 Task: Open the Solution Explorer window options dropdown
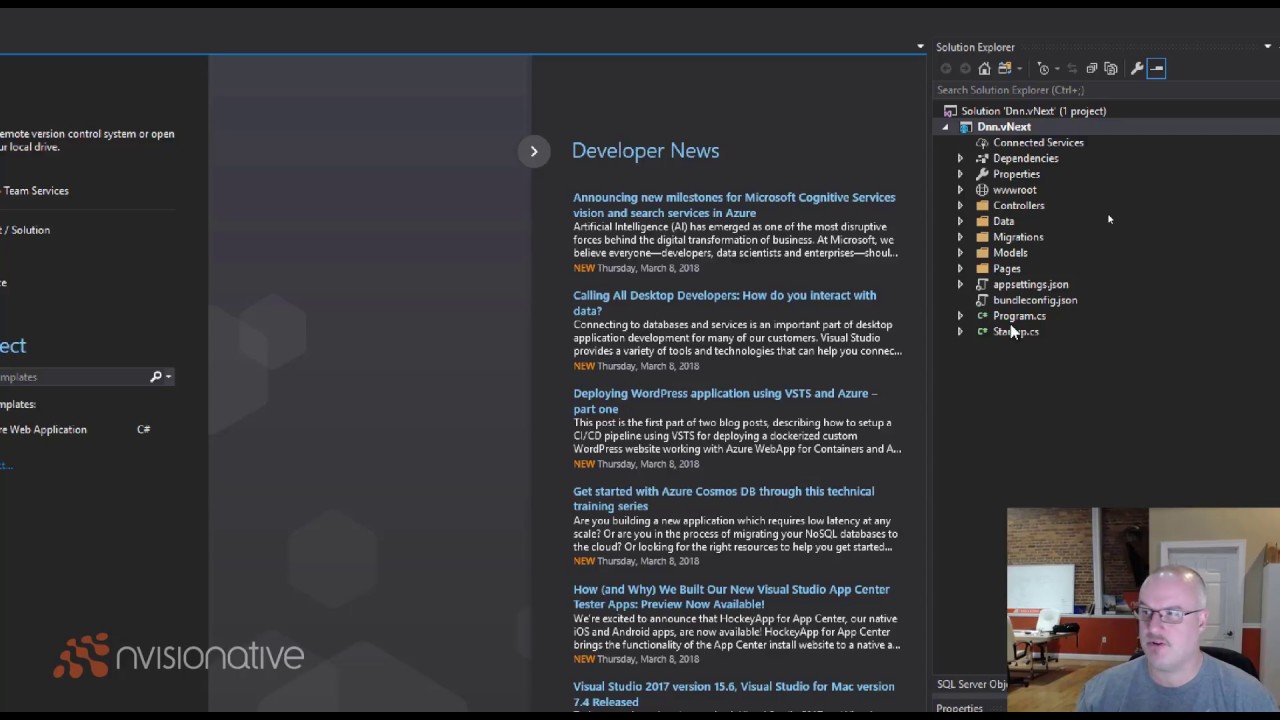pos(1267,47)
